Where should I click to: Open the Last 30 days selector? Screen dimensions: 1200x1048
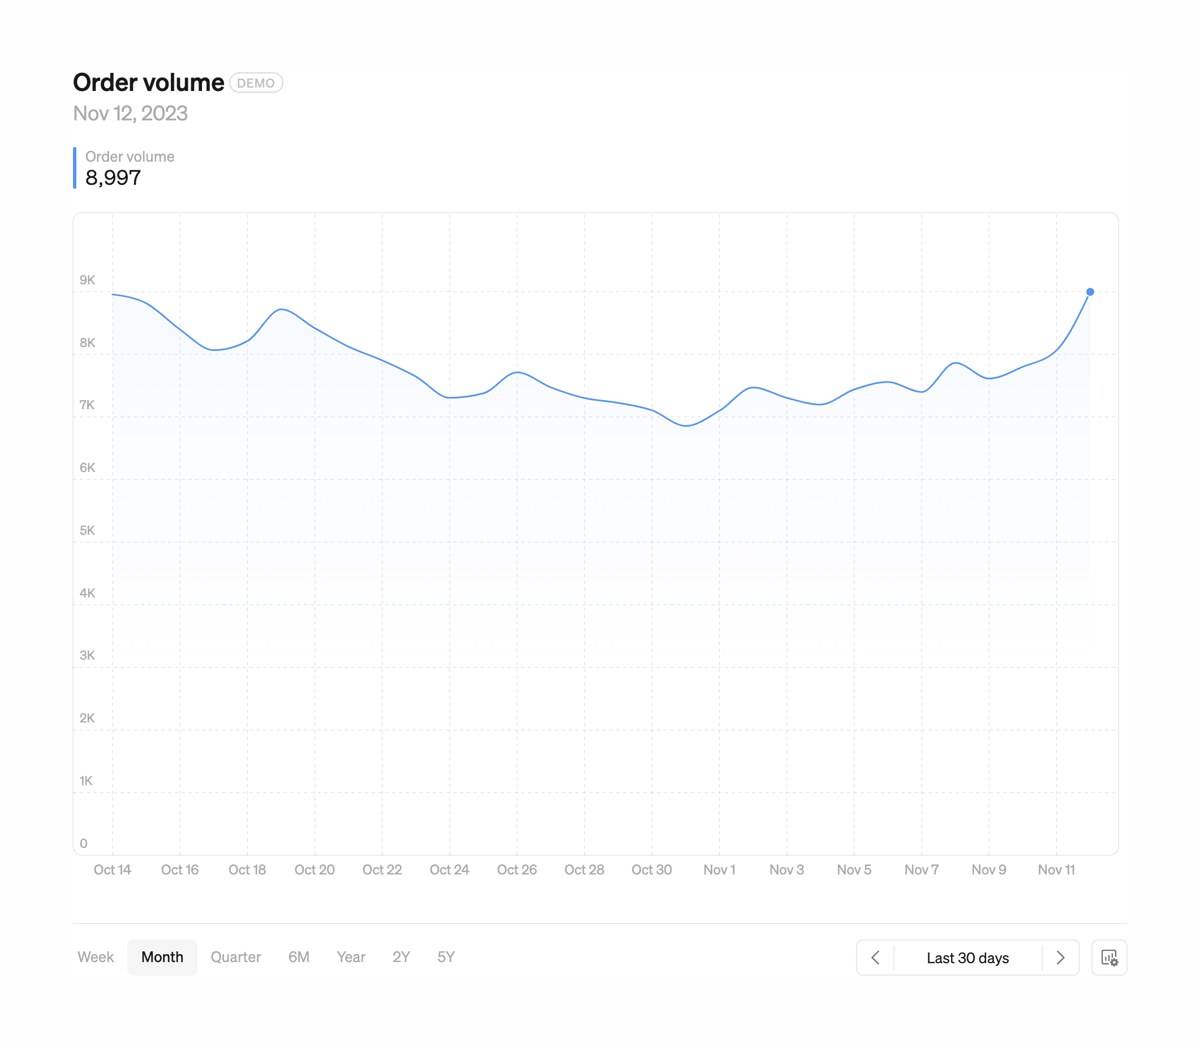pos(966,957)
